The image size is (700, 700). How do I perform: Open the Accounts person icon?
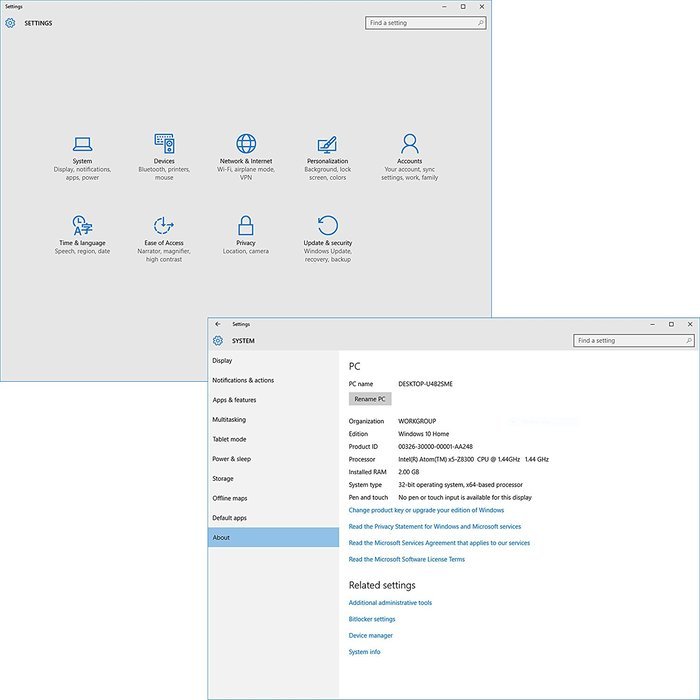(x=409, y=143)
